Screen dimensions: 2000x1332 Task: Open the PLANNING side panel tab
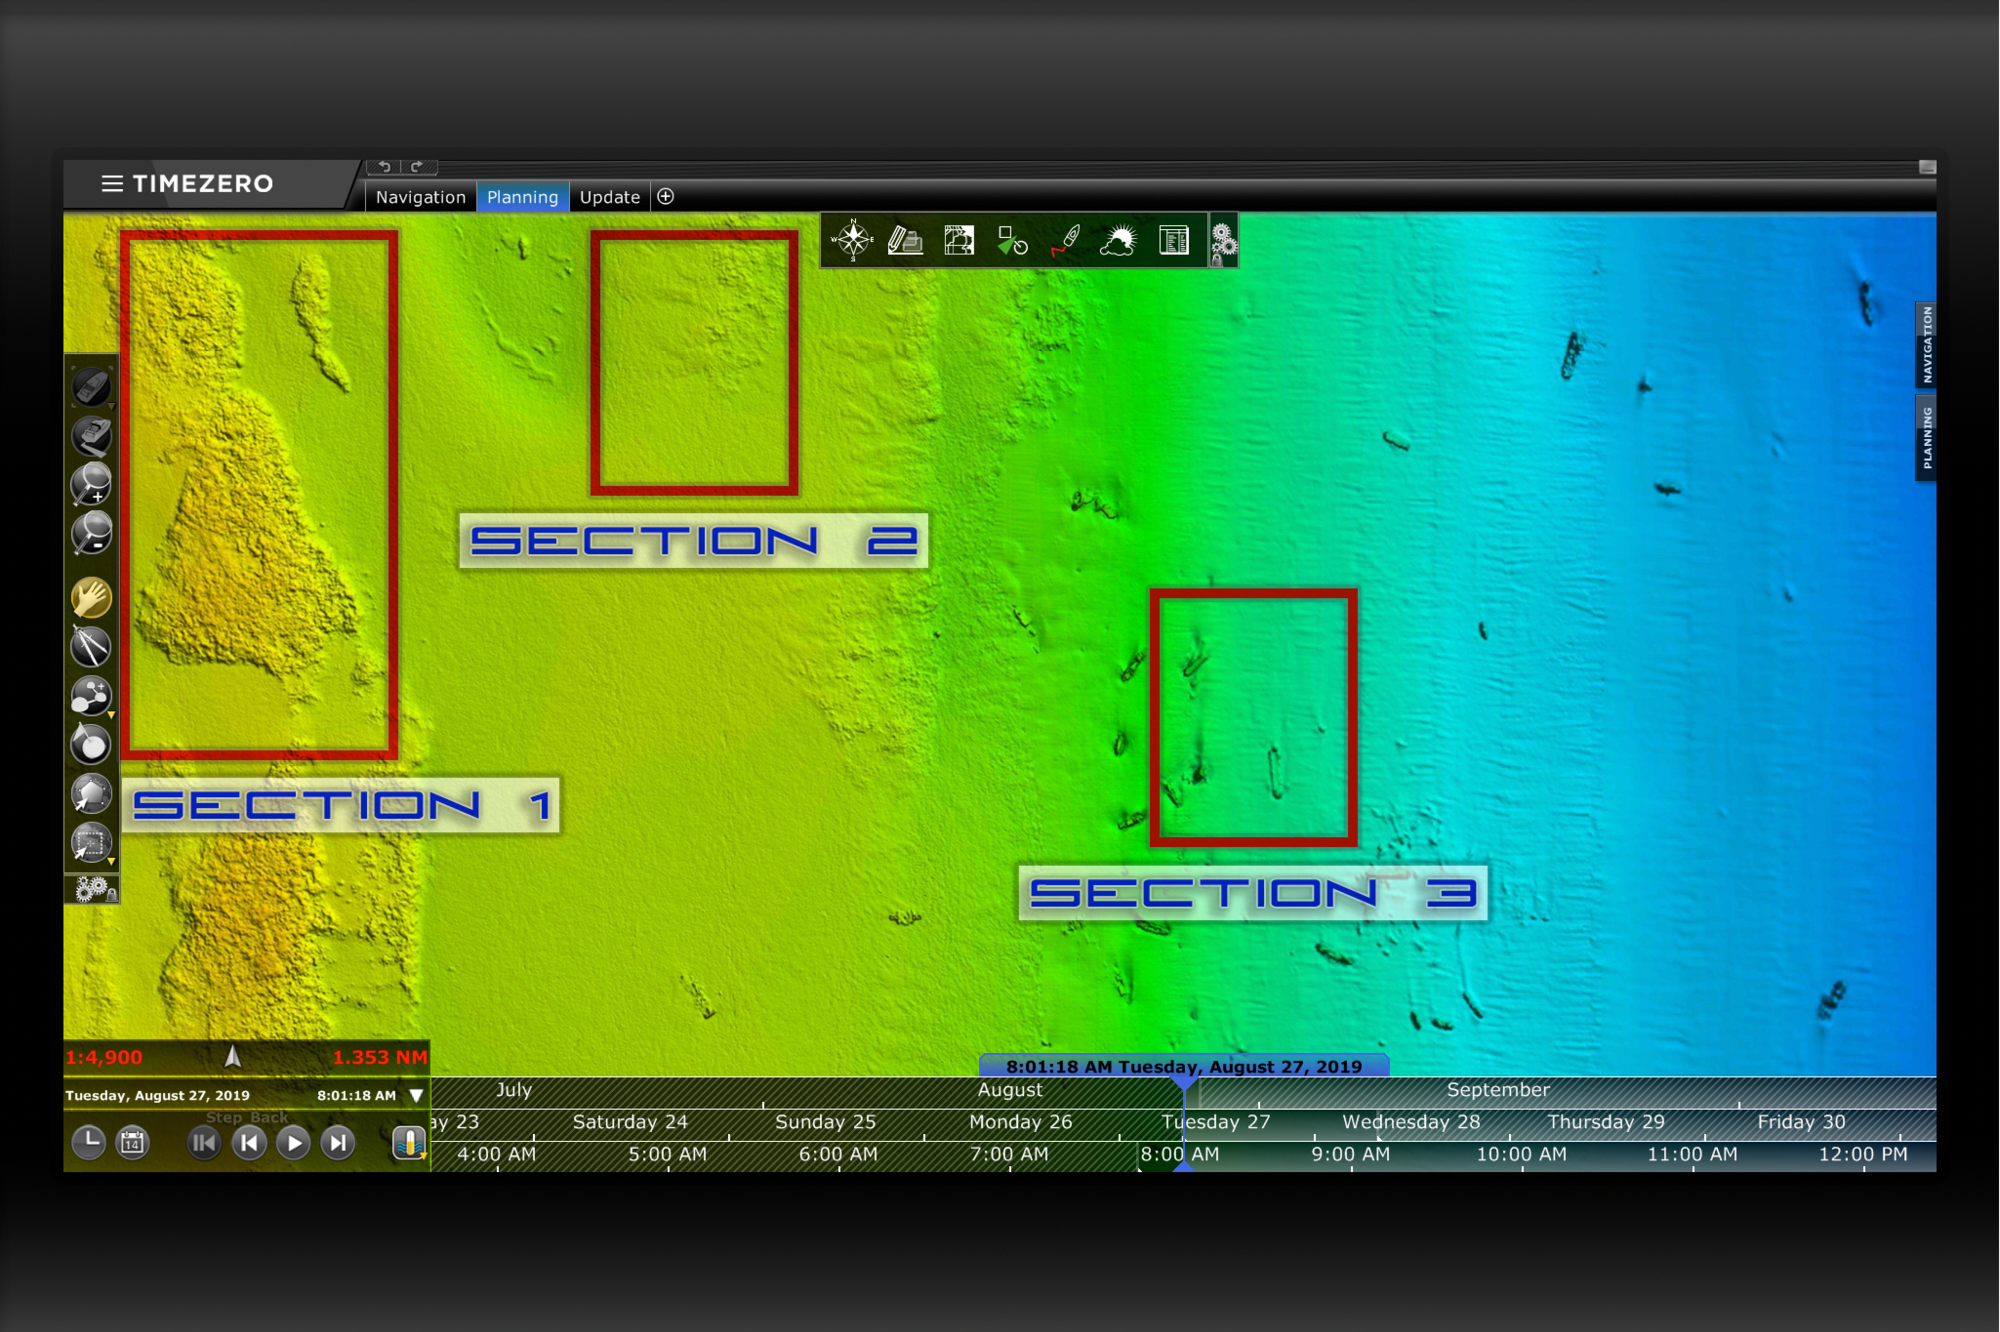pos(1925,438)
